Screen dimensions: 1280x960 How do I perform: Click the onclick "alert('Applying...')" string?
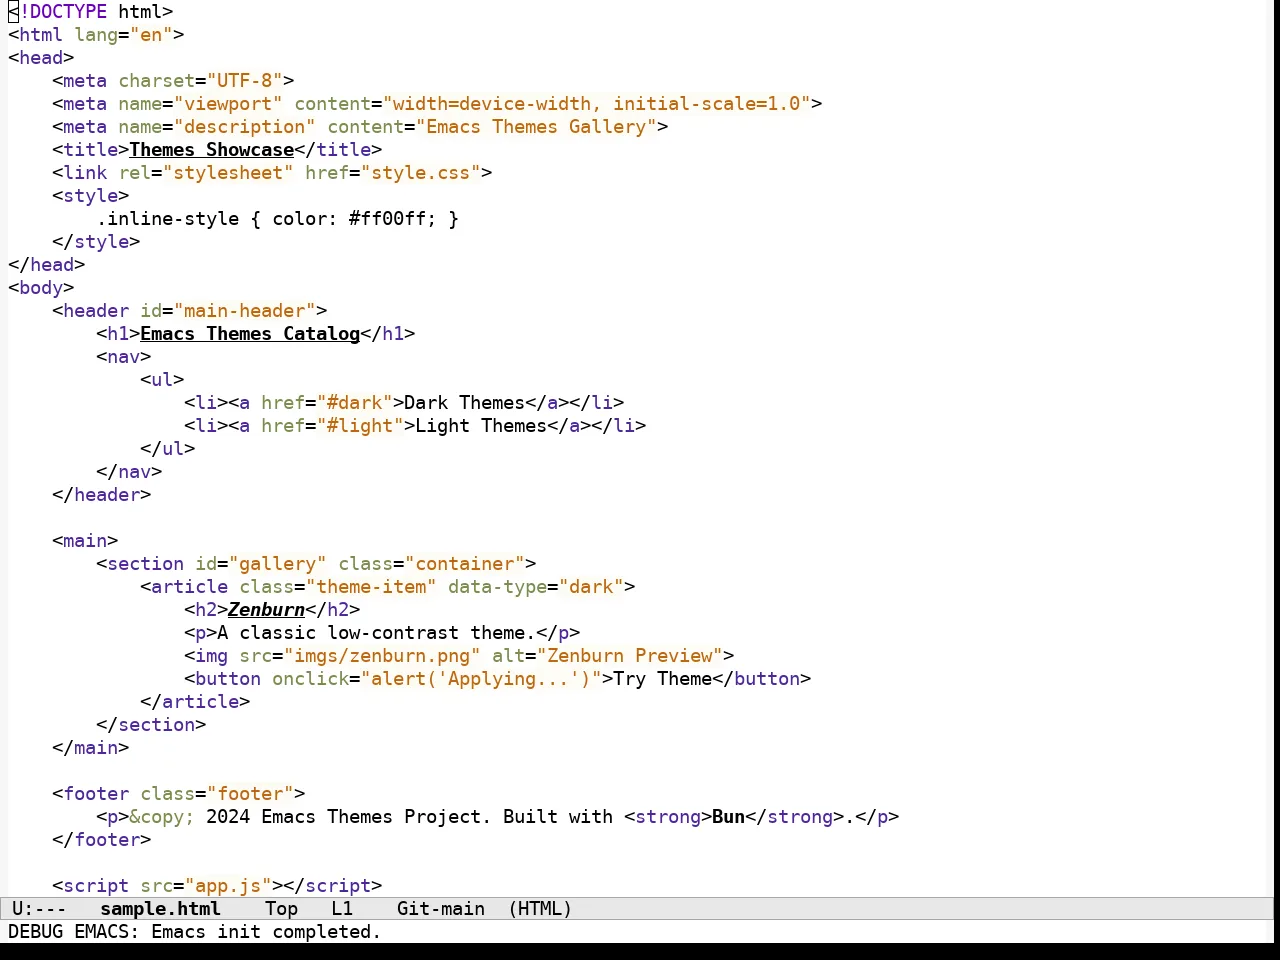pyautogui.click(x=481, y=679)
